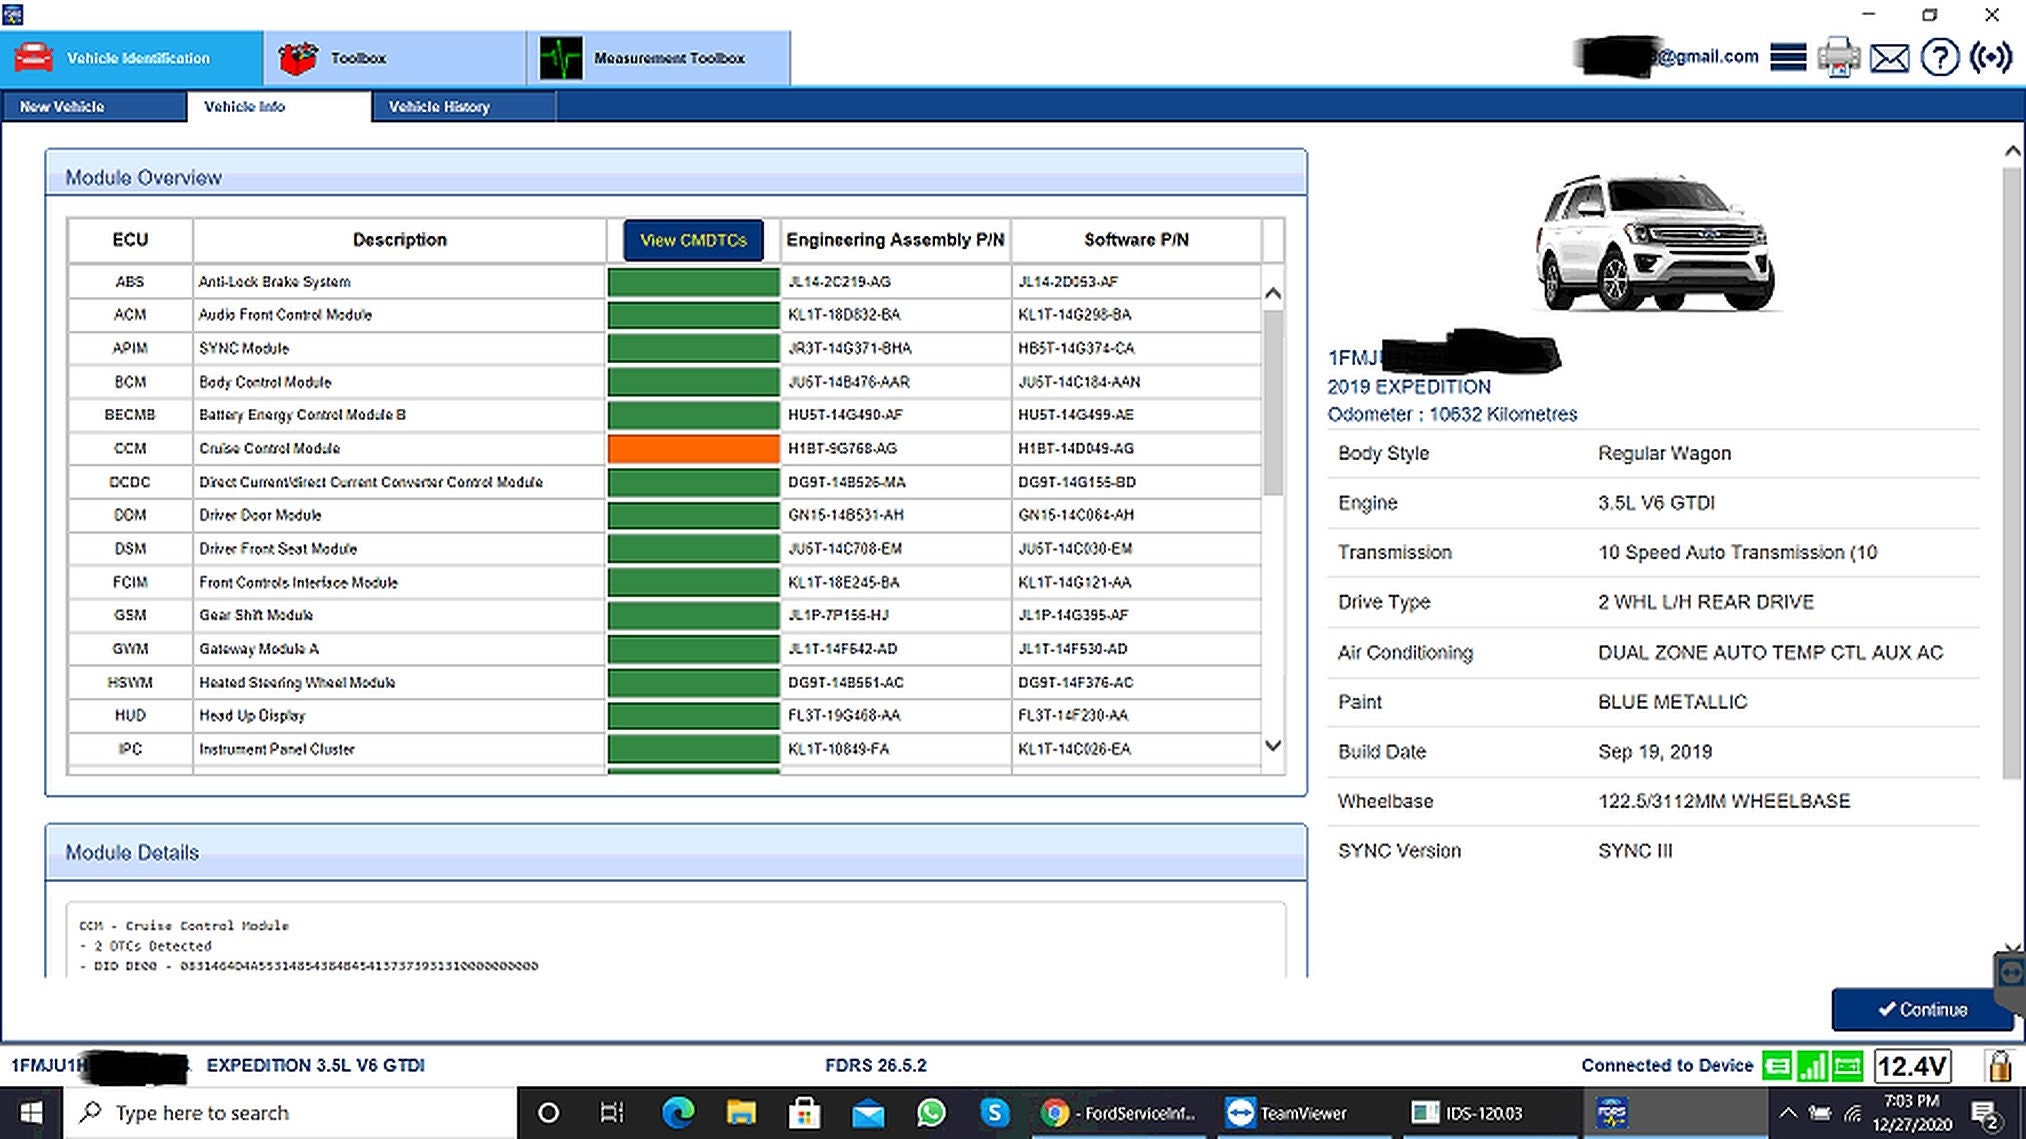The height and width of the screenshot is (1139, 2026).
Task: Open the Vehicle Identification tab
Action: 131,58
